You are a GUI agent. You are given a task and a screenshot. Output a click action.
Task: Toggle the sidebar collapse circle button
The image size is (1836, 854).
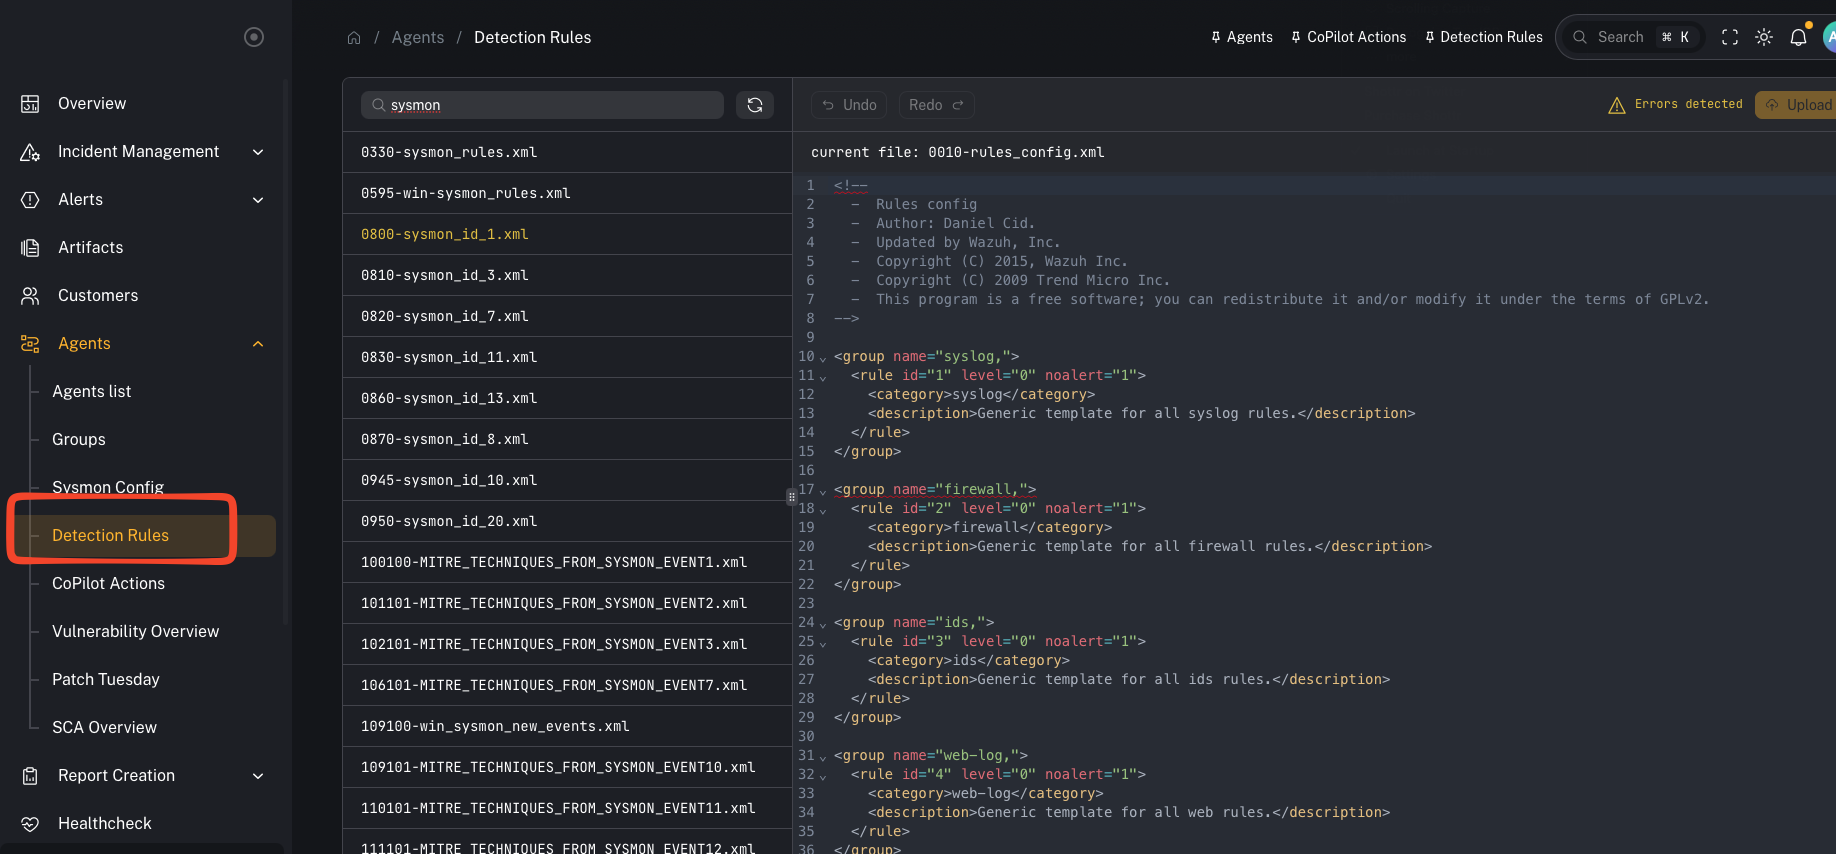pyautogui.click(x=254, y=37)
